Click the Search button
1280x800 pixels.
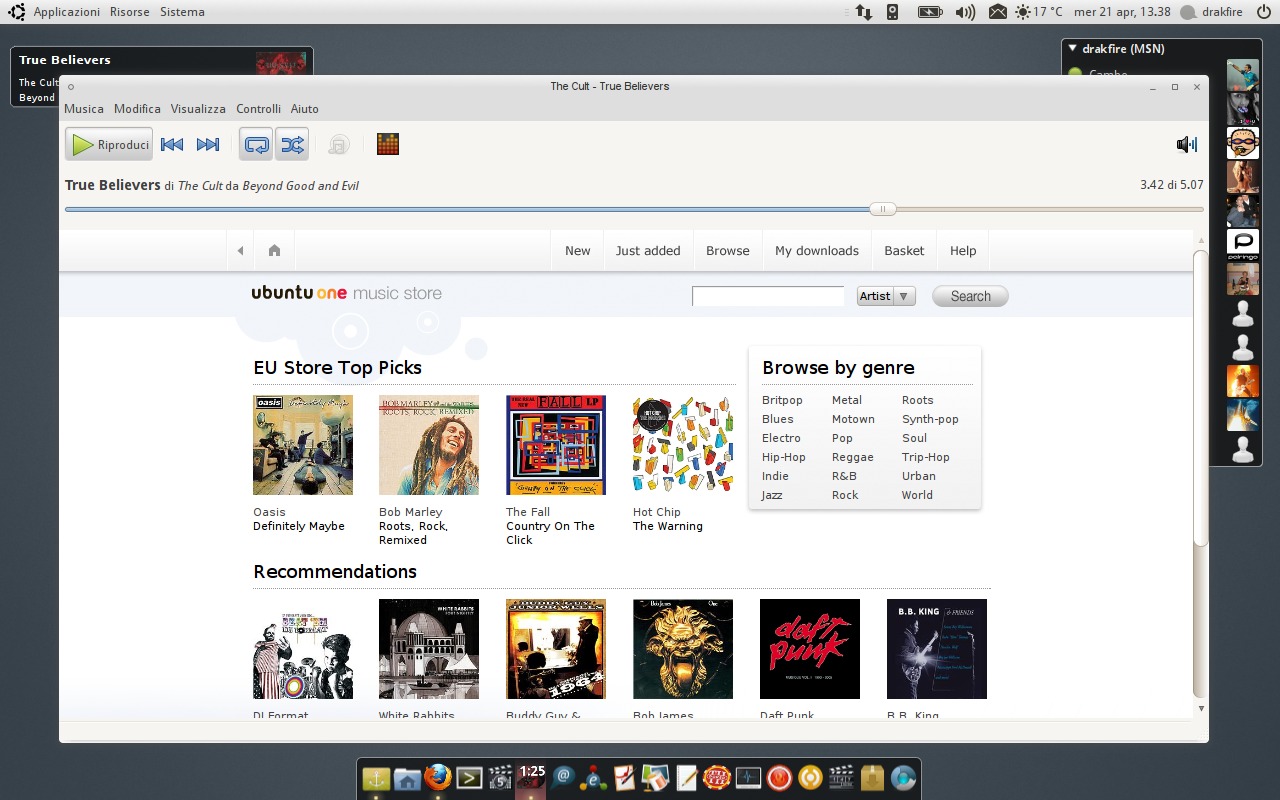970,296
